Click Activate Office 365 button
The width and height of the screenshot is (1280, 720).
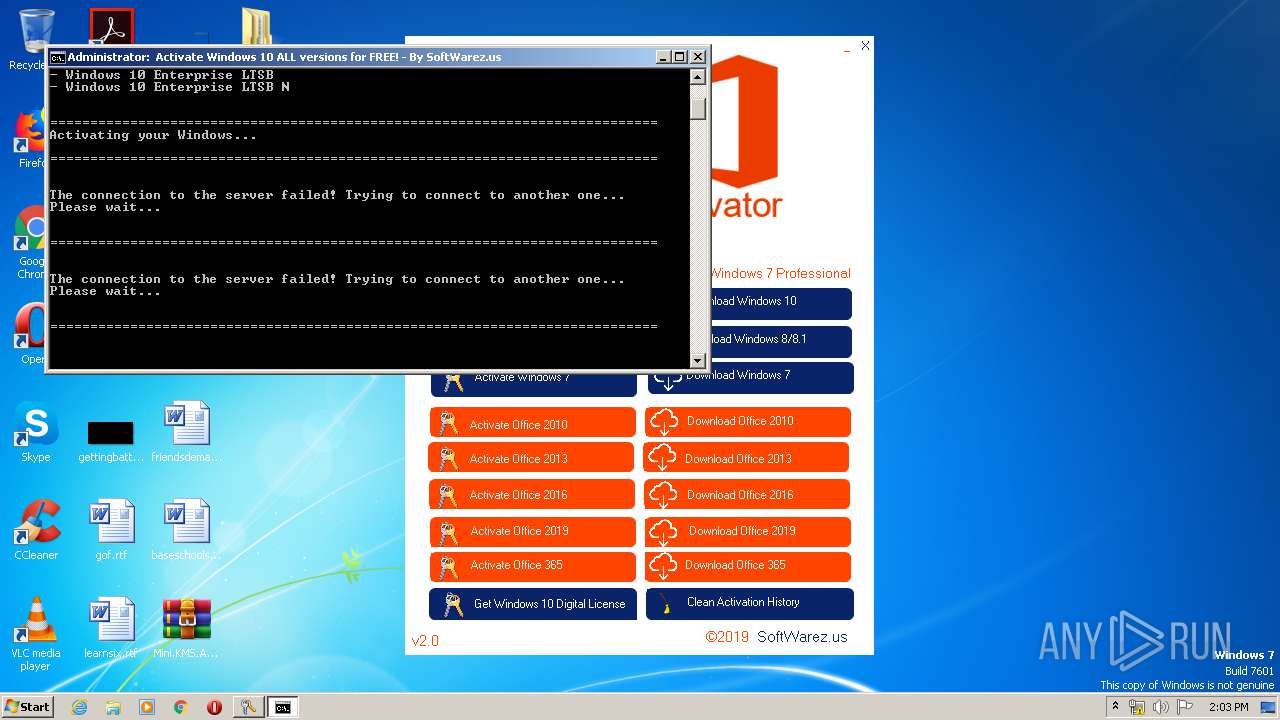(533, 566)
